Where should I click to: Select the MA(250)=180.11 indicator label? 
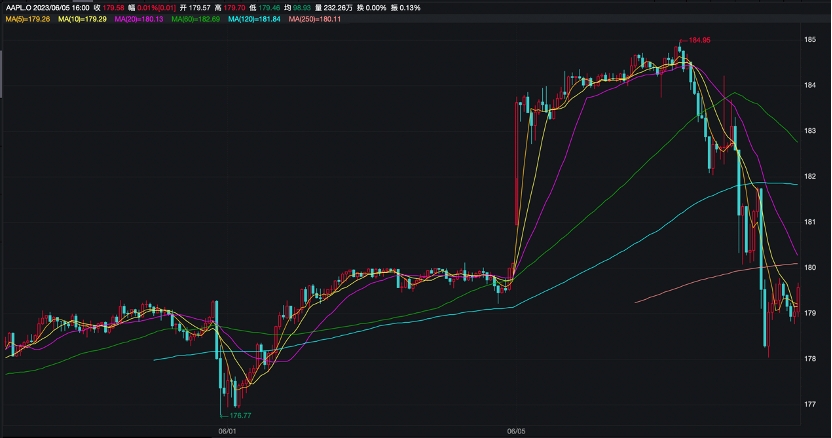315,19
